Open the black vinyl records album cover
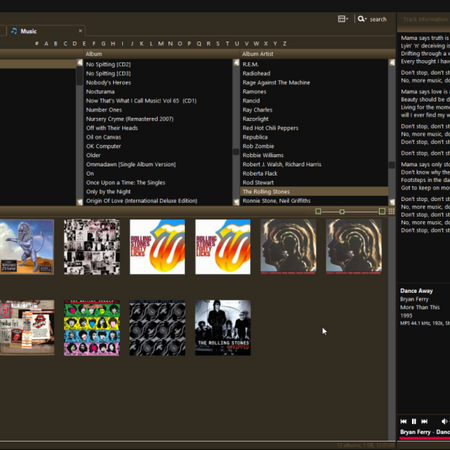The width and height of the screenshot is (450, 450). (157, 328)
